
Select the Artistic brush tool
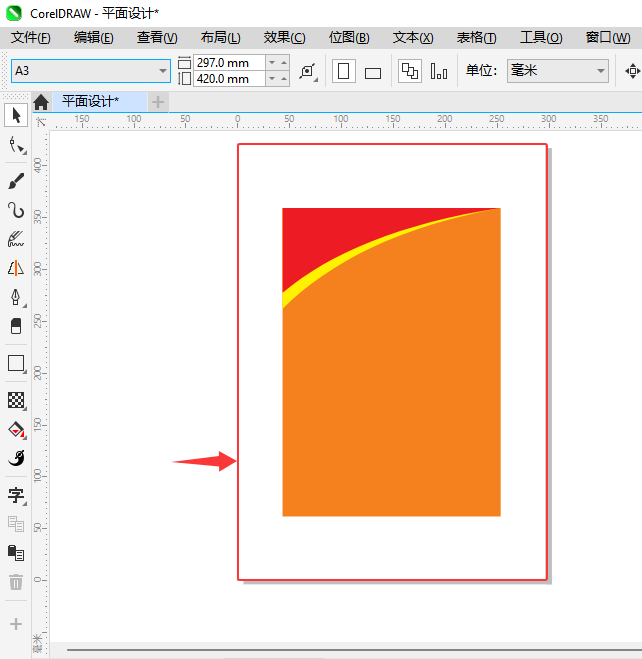16,181
